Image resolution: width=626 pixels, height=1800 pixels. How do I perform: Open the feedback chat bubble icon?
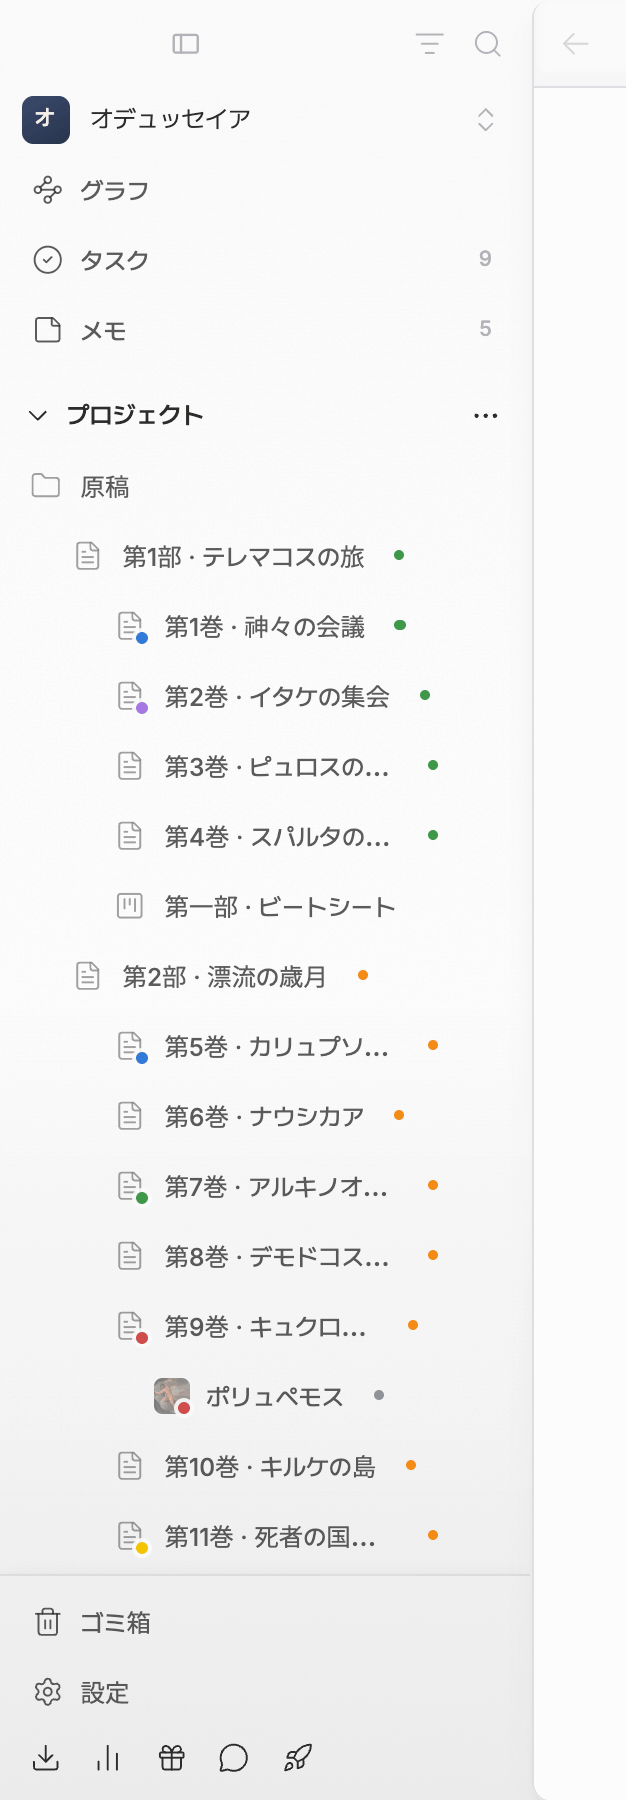pos(234,1758)
